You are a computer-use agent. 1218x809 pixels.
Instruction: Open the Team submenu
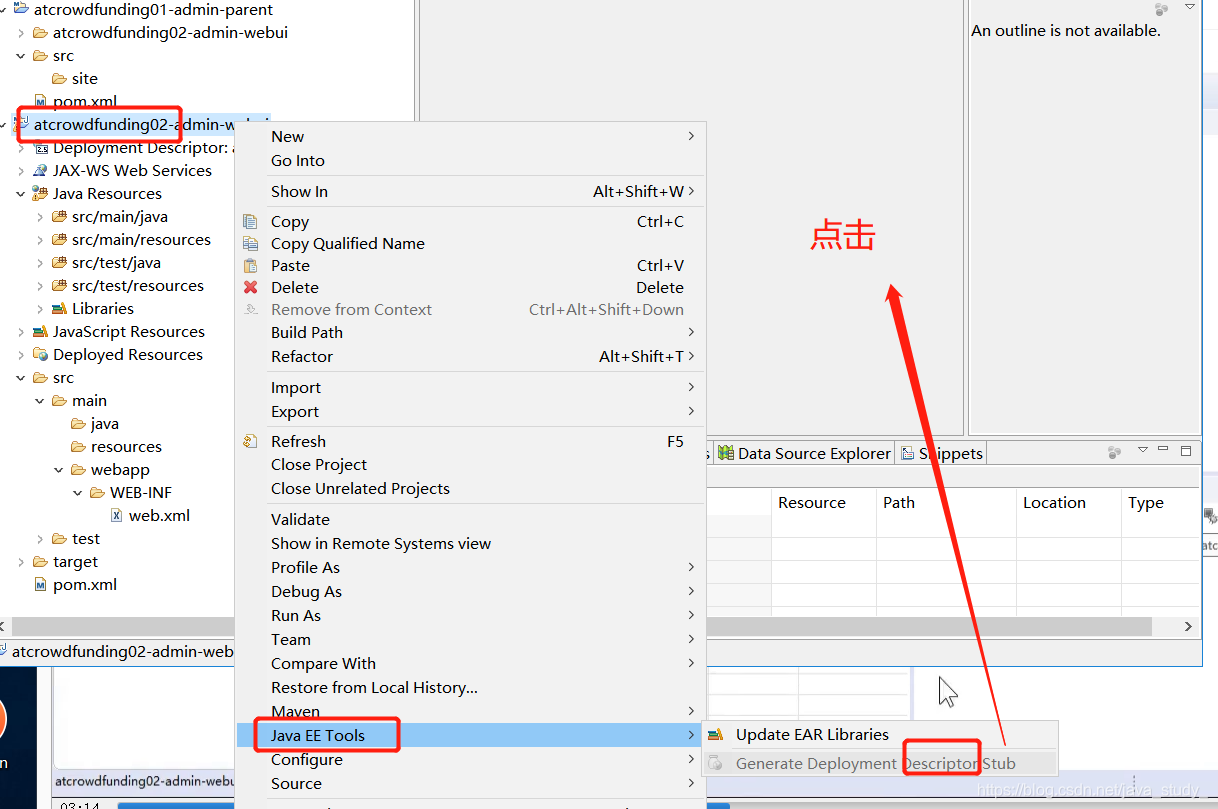tap(470, 640)
